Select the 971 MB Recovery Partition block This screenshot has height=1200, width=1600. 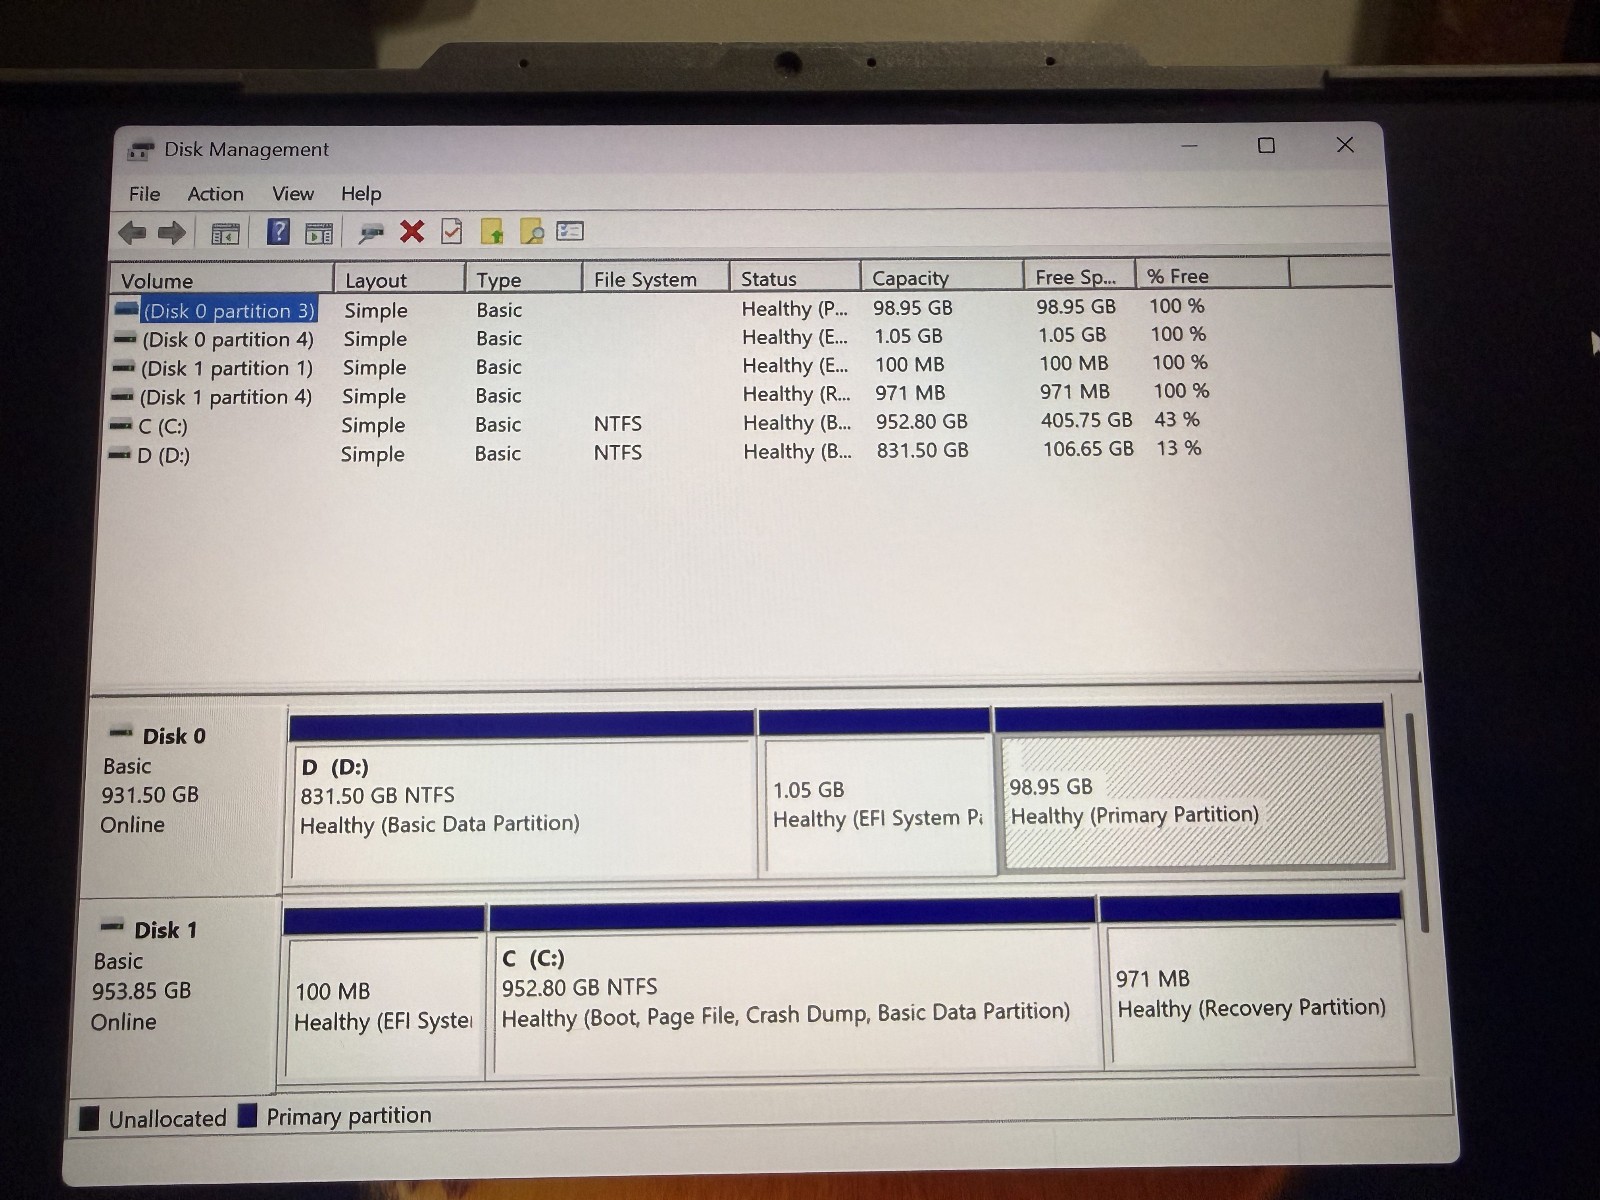1254,981
